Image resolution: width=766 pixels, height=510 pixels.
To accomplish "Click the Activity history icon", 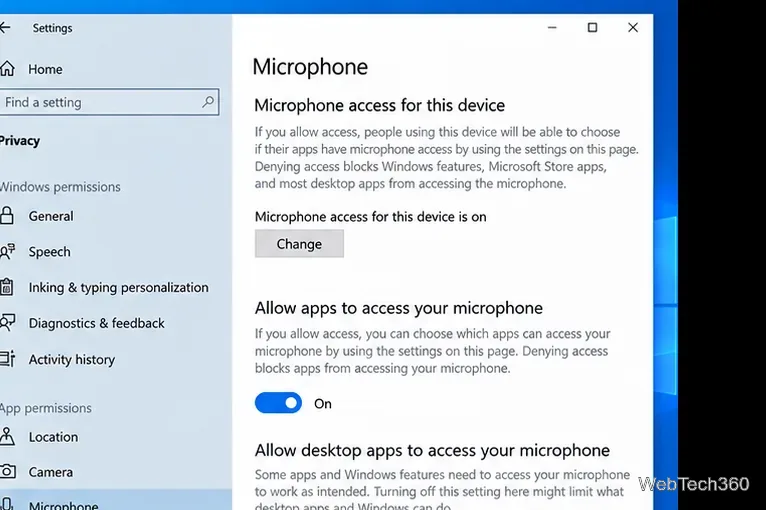I will click(7, 359).
